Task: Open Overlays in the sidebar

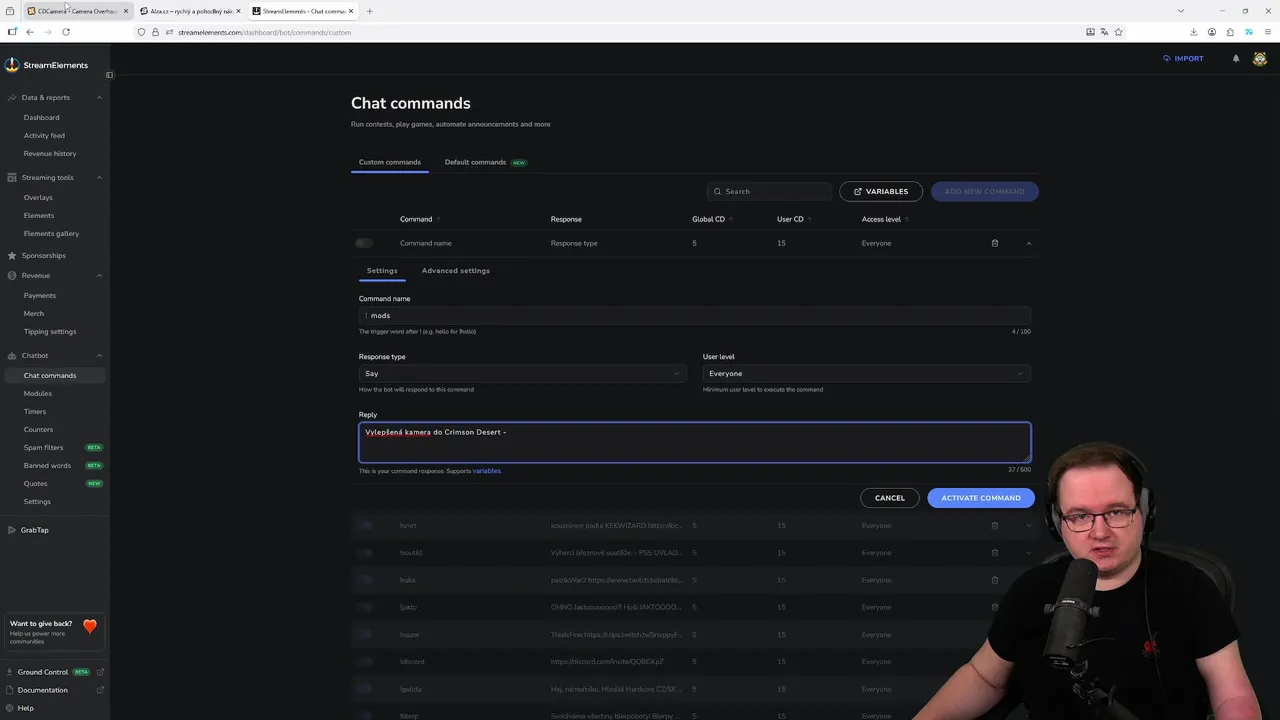Action: point(38,197)
